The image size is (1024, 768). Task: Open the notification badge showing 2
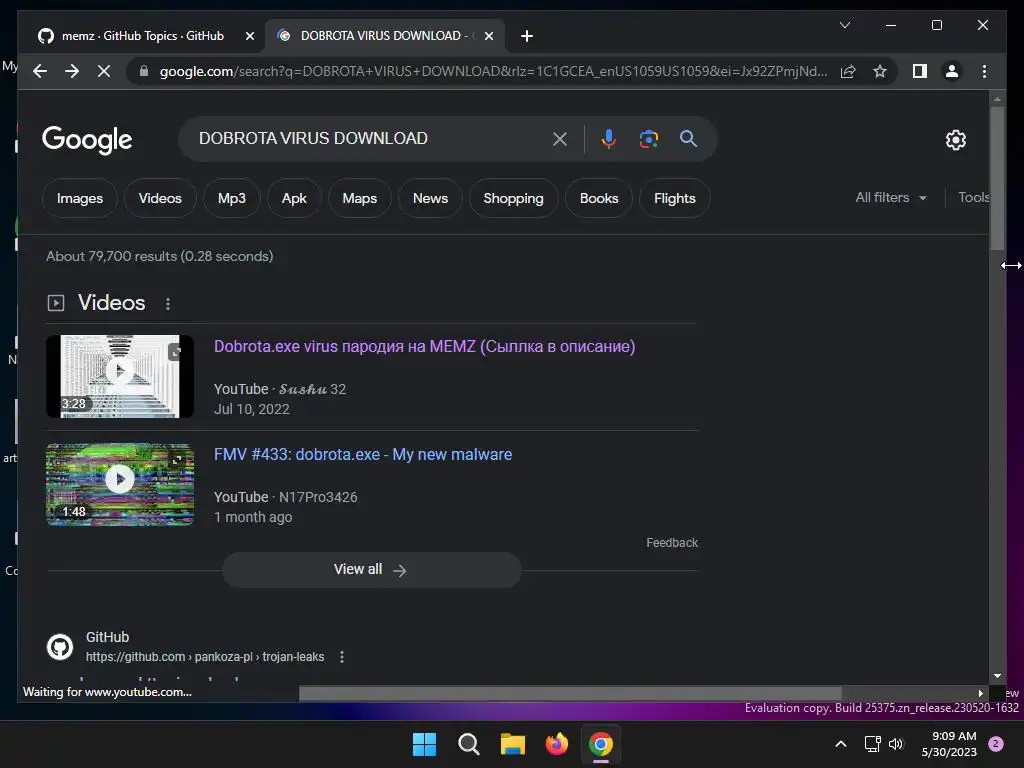click(996, 744)
